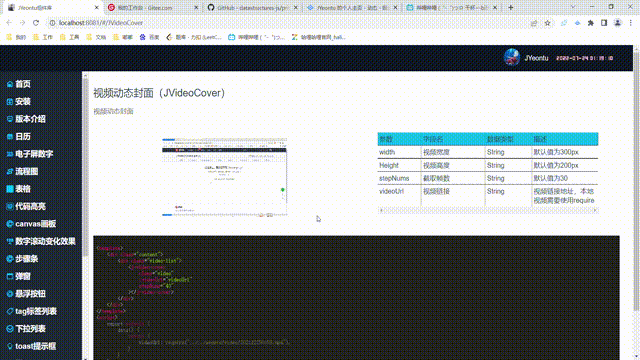Screen dimensions: 640x360
Task: Click the 表格 table icon in sidebar
Action: coord(10,189)
